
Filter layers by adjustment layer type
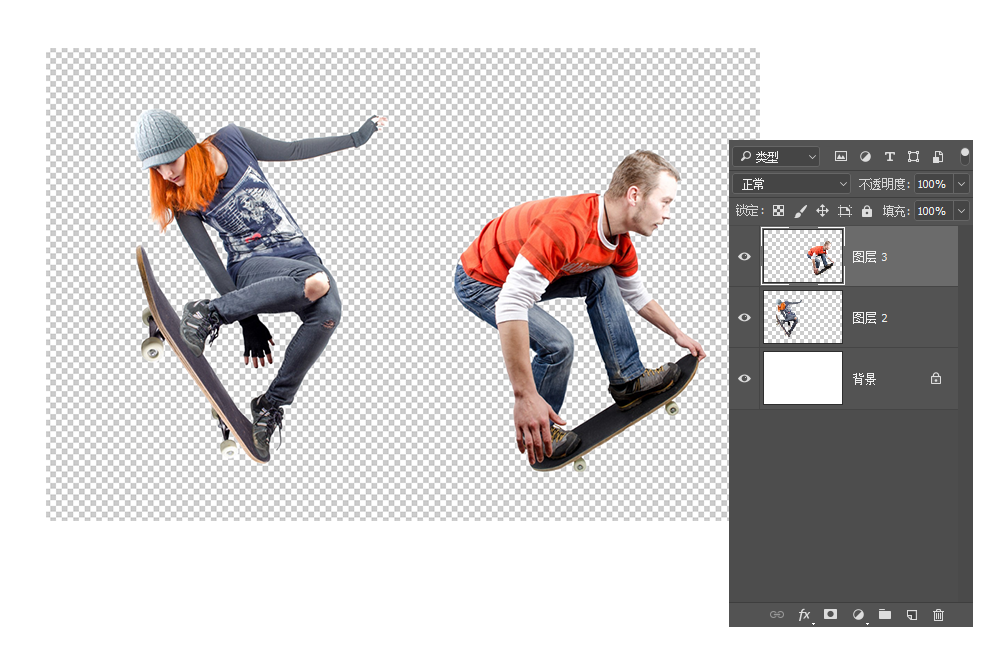[865, 157]
